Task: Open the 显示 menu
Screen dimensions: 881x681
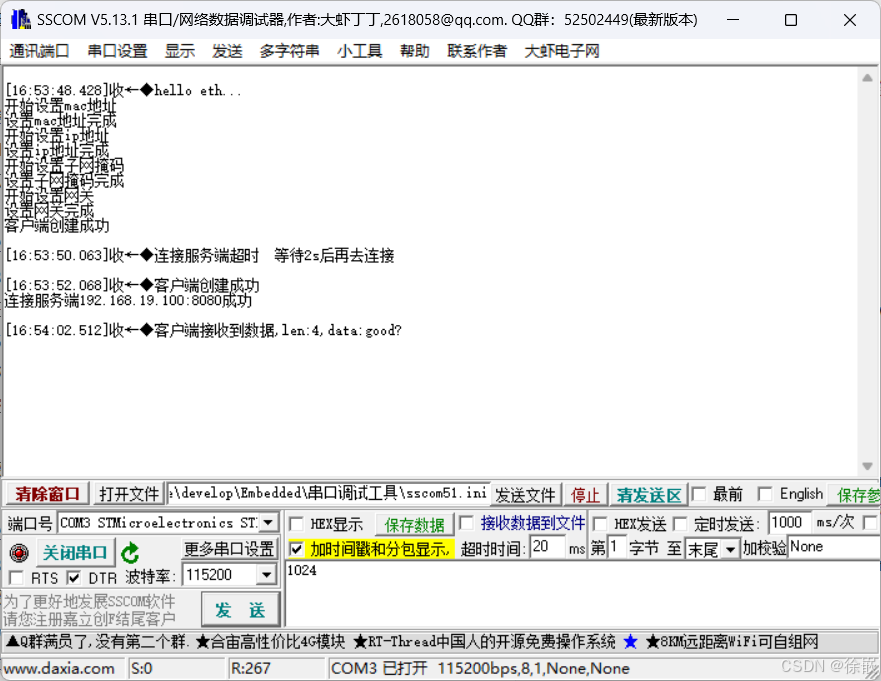Action: point(180,51)
